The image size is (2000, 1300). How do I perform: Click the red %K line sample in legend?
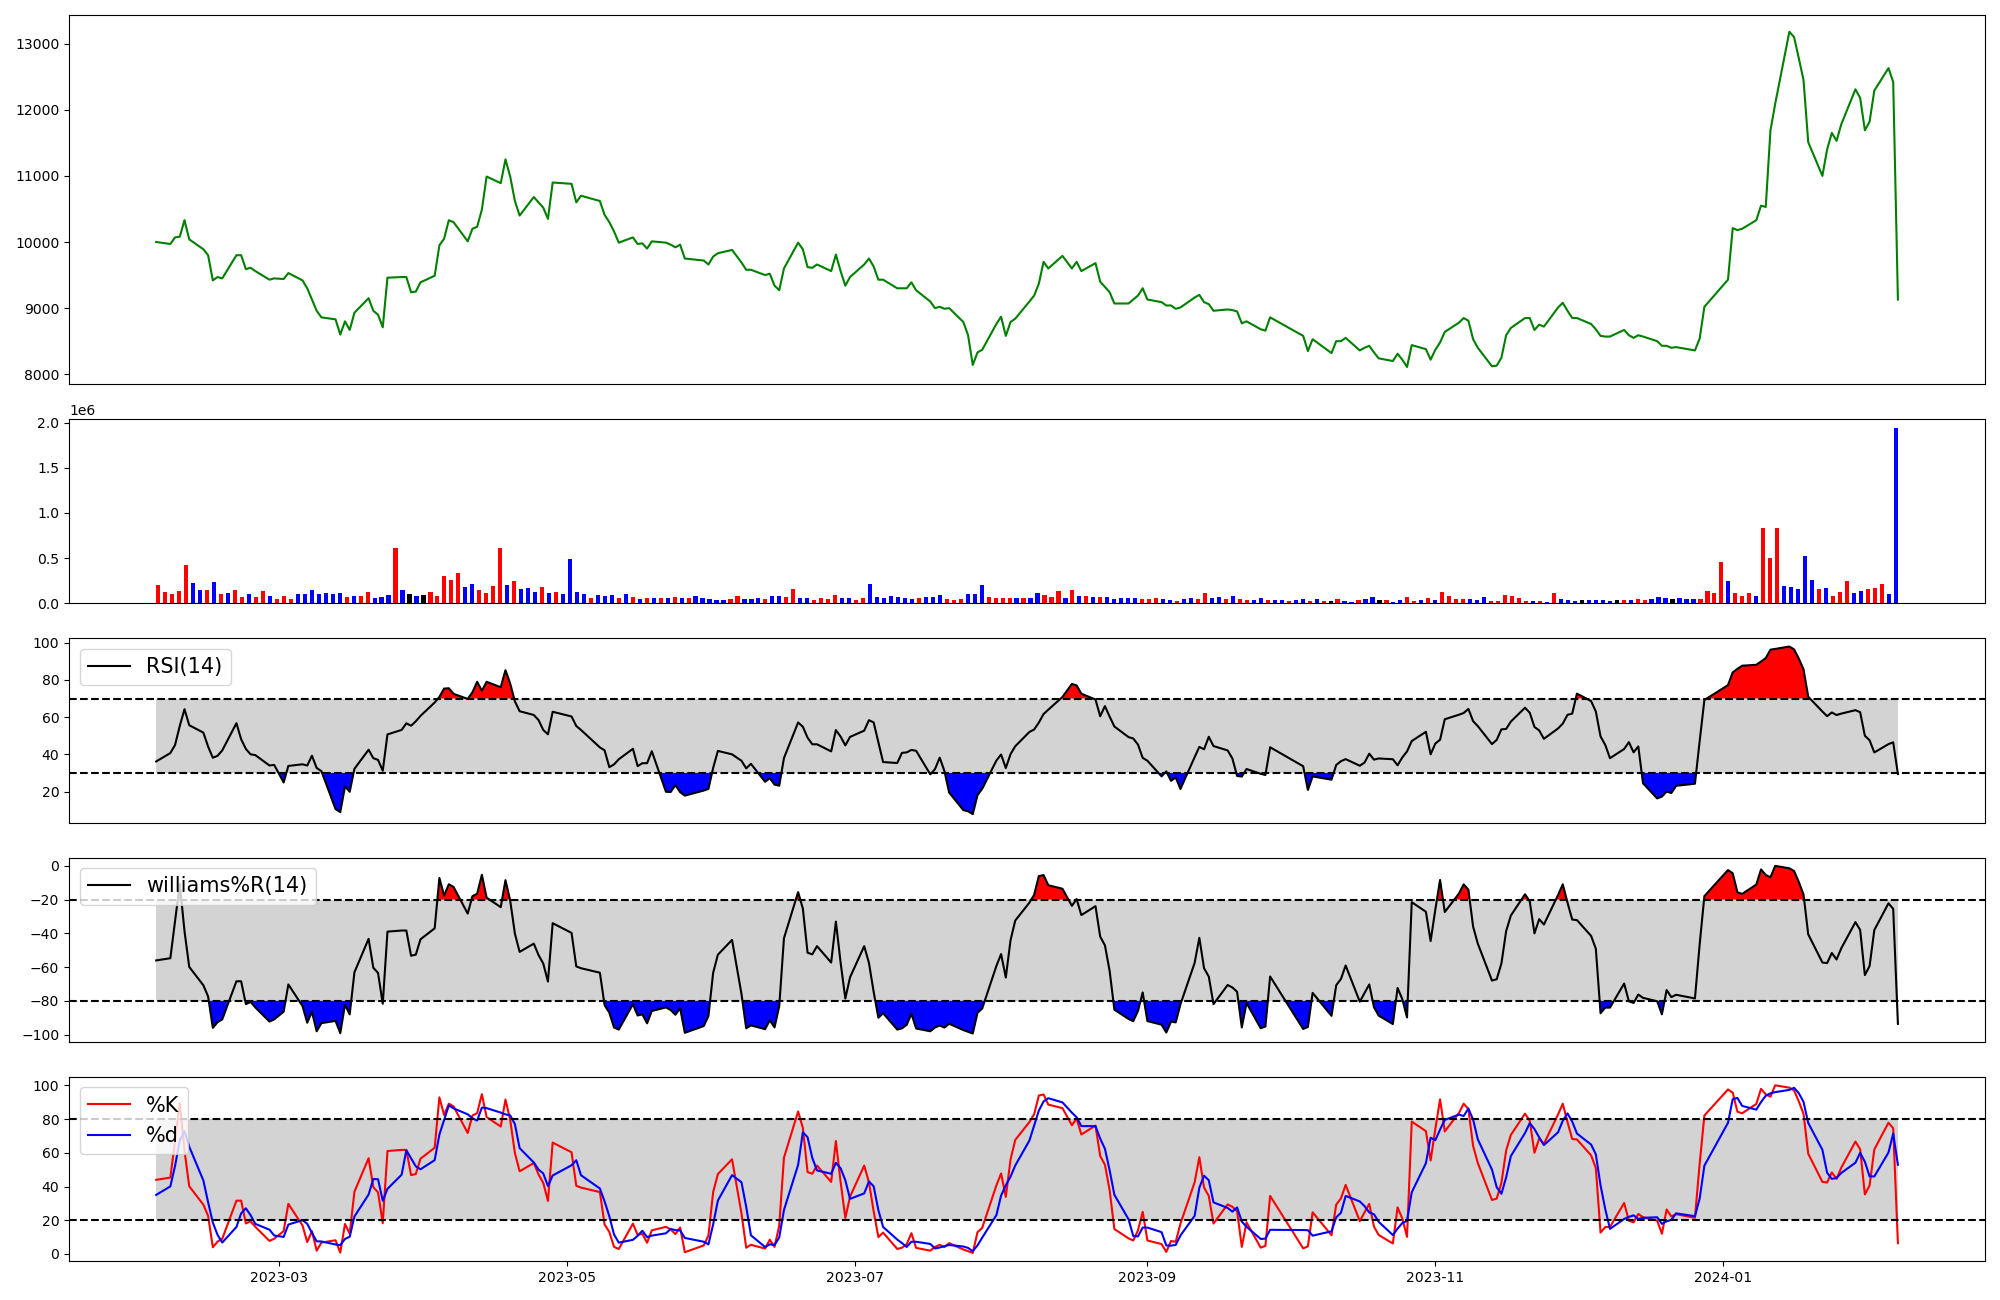(110, 1105)
